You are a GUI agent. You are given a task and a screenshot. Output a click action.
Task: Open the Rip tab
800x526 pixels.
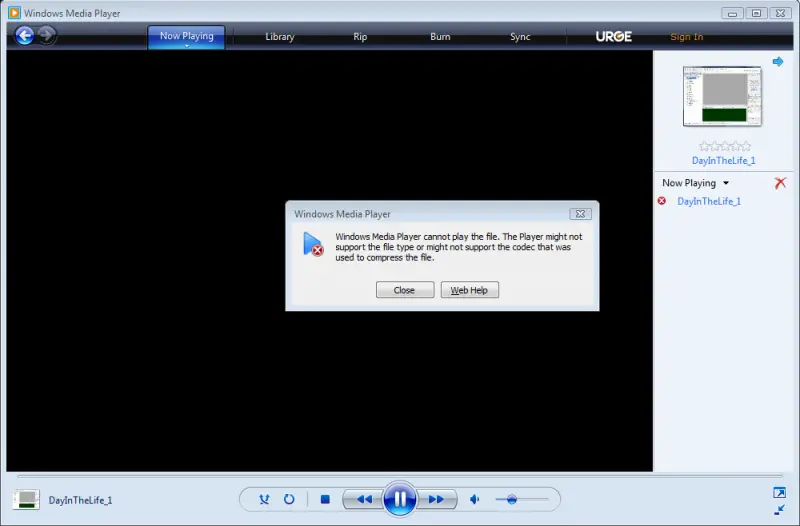[x=360, y=37]
